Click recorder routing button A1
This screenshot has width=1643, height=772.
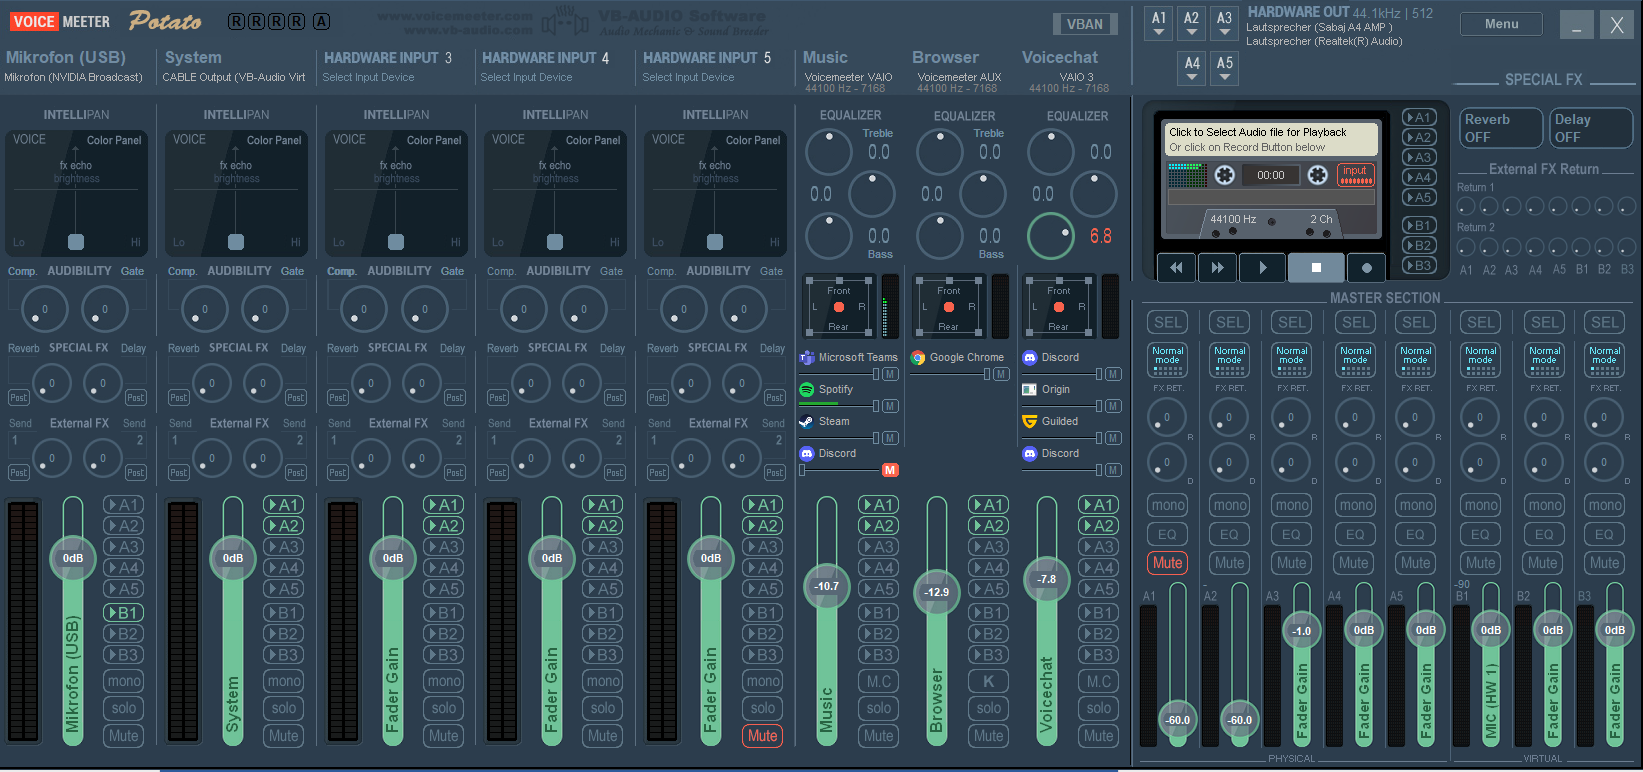coord(1419,117)
